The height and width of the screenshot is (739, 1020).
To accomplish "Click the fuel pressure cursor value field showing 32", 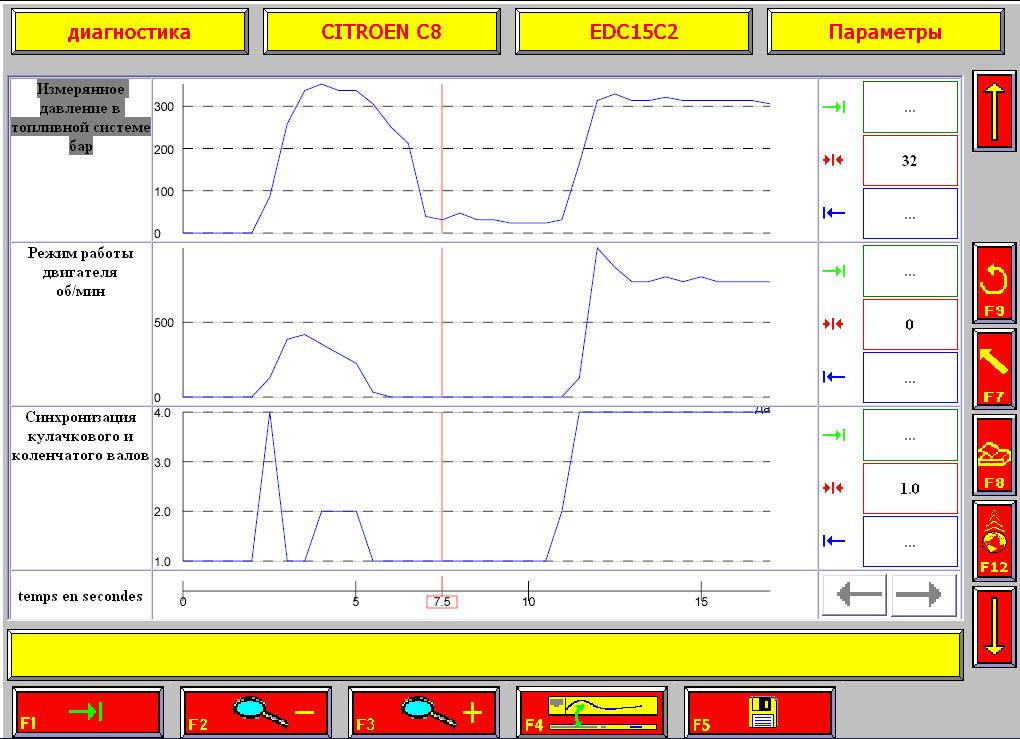I will coord(909,160).
